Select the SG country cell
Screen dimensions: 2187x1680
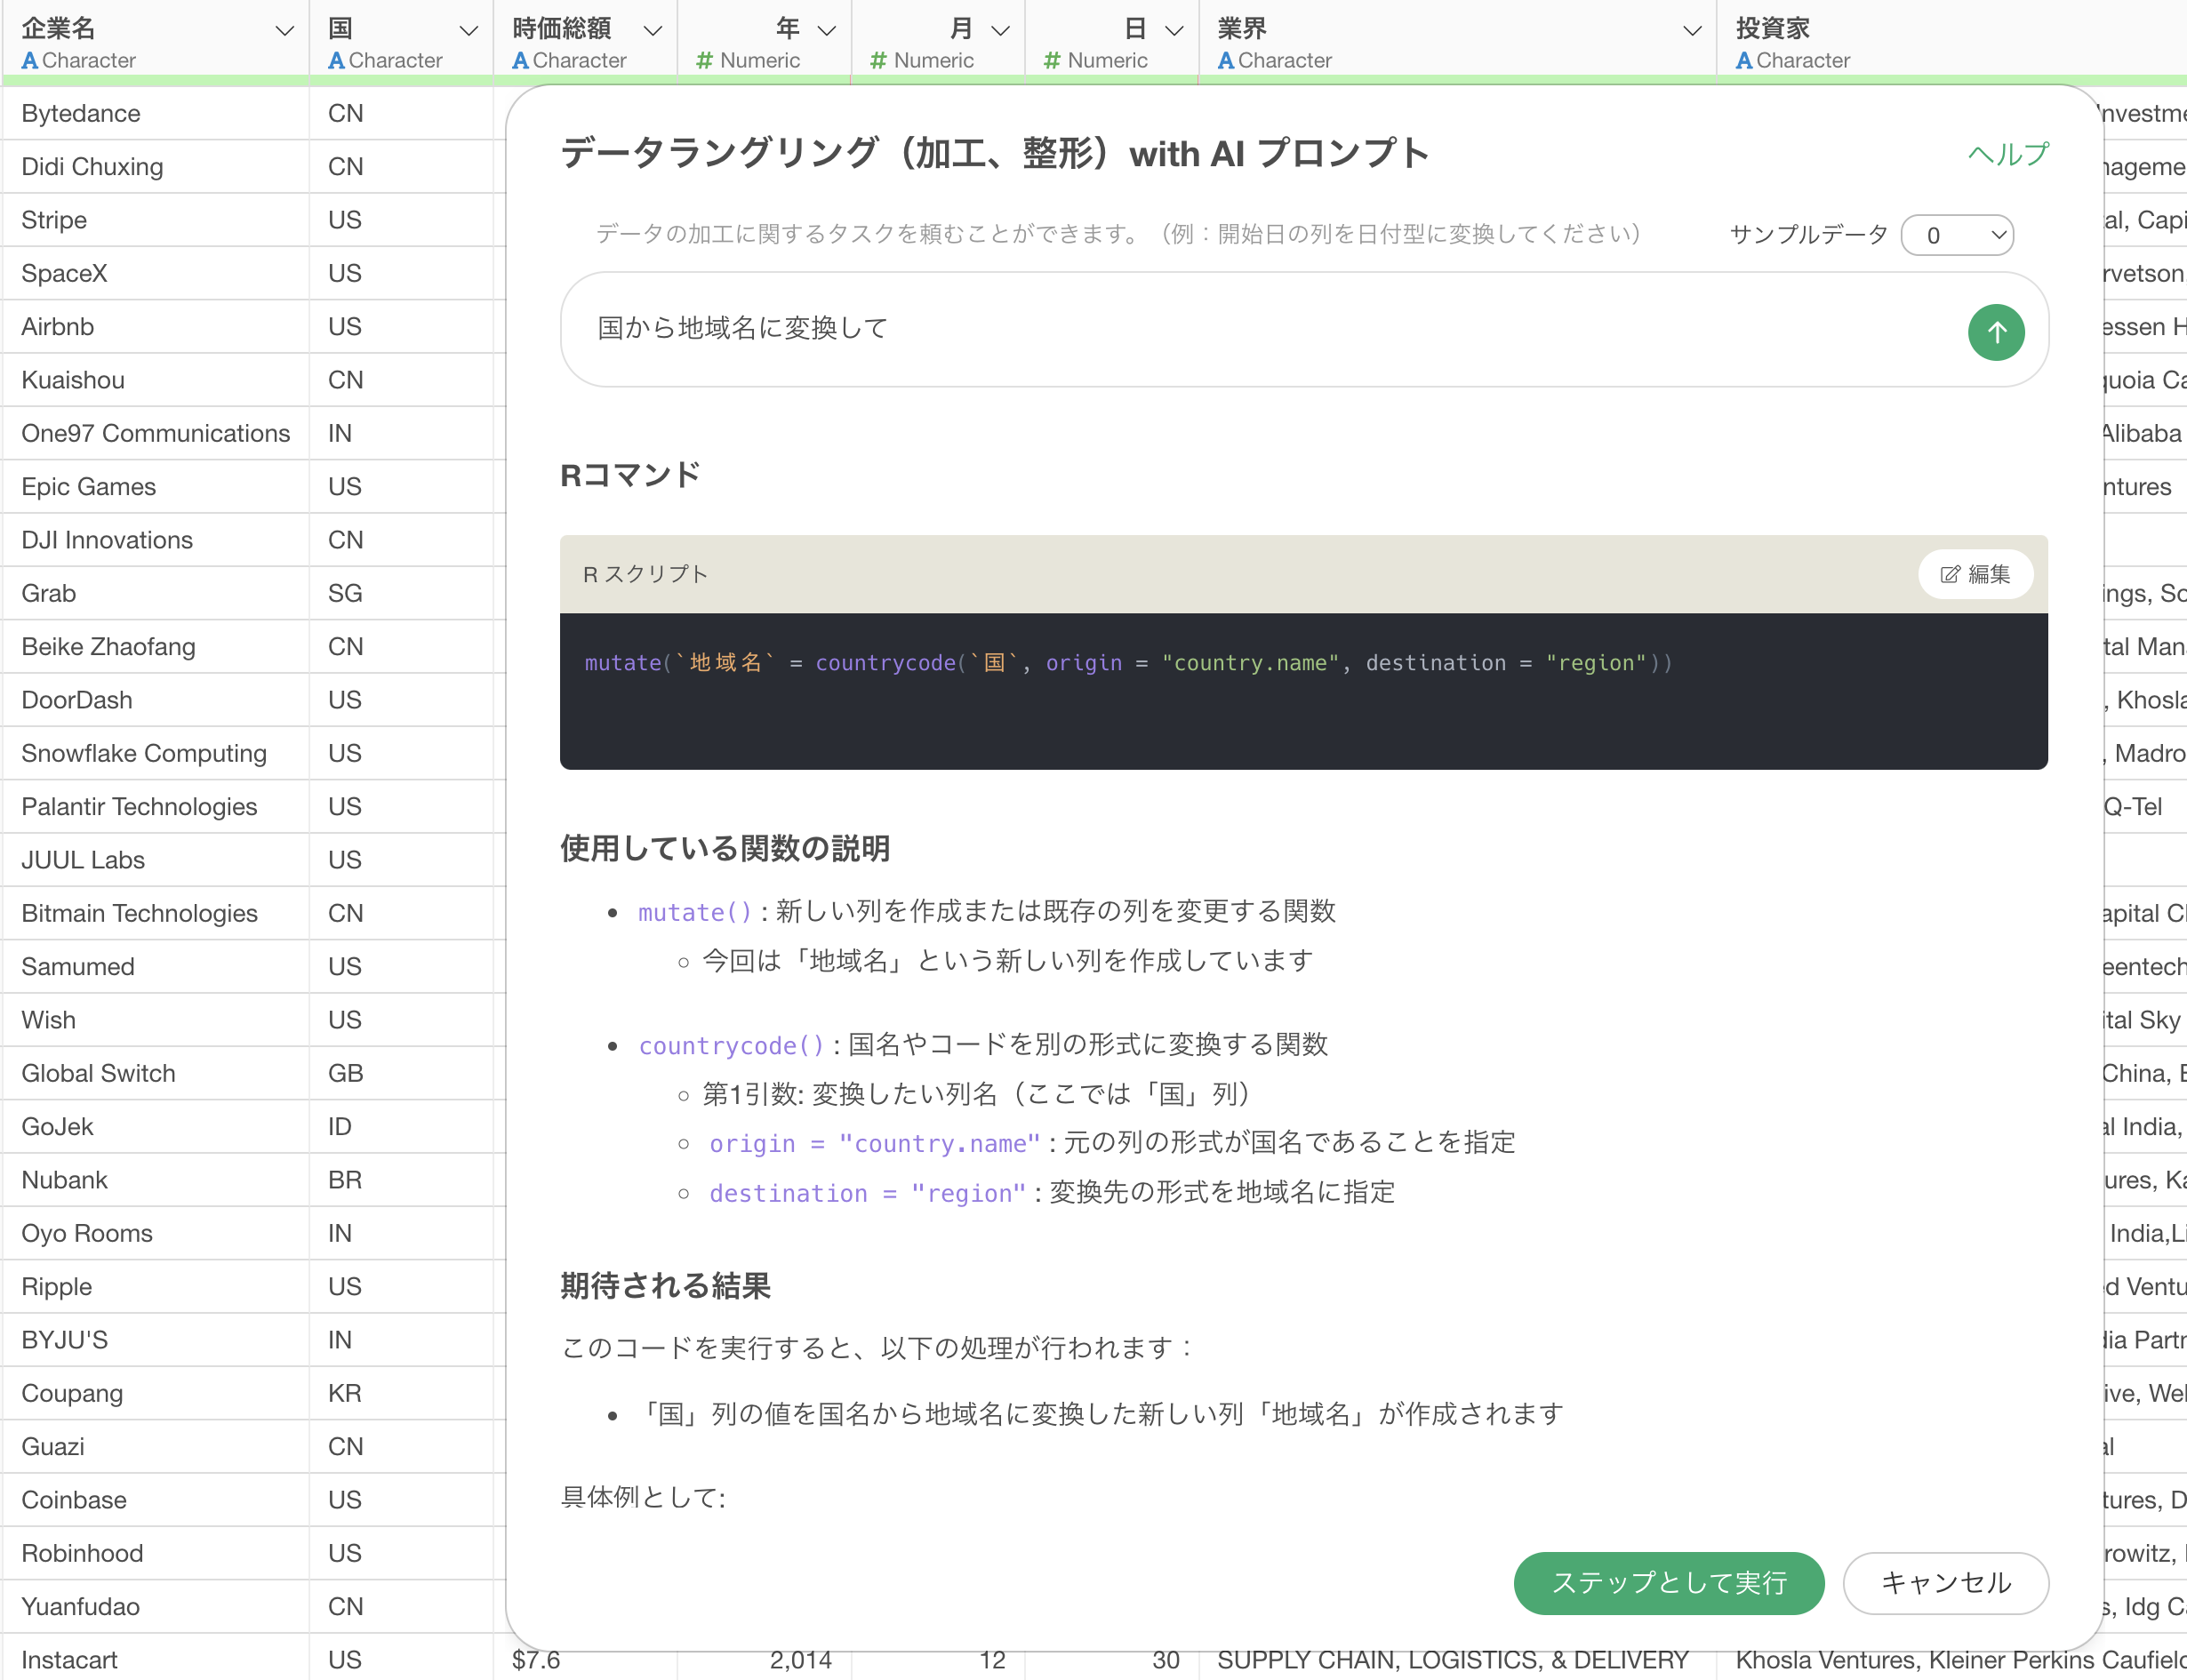click(x=401, y=593)
